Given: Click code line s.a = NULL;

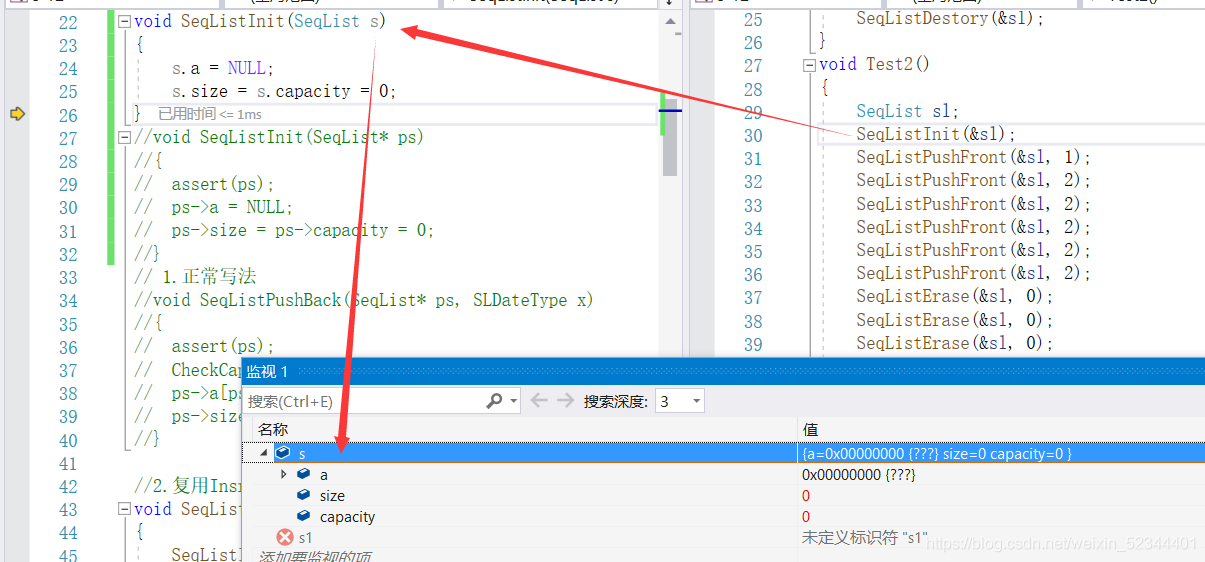Looking at the screenshot, I should tap(222, 68).
